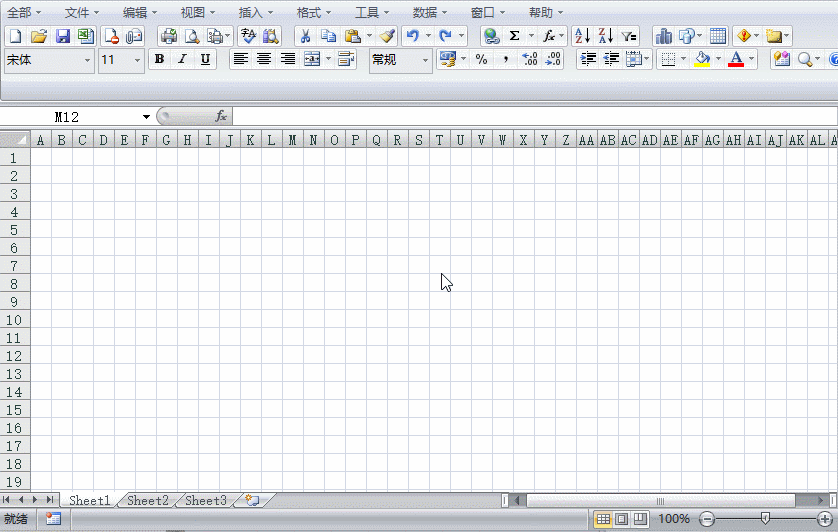Click the New blank workbook icon

[x=15, y=36]
